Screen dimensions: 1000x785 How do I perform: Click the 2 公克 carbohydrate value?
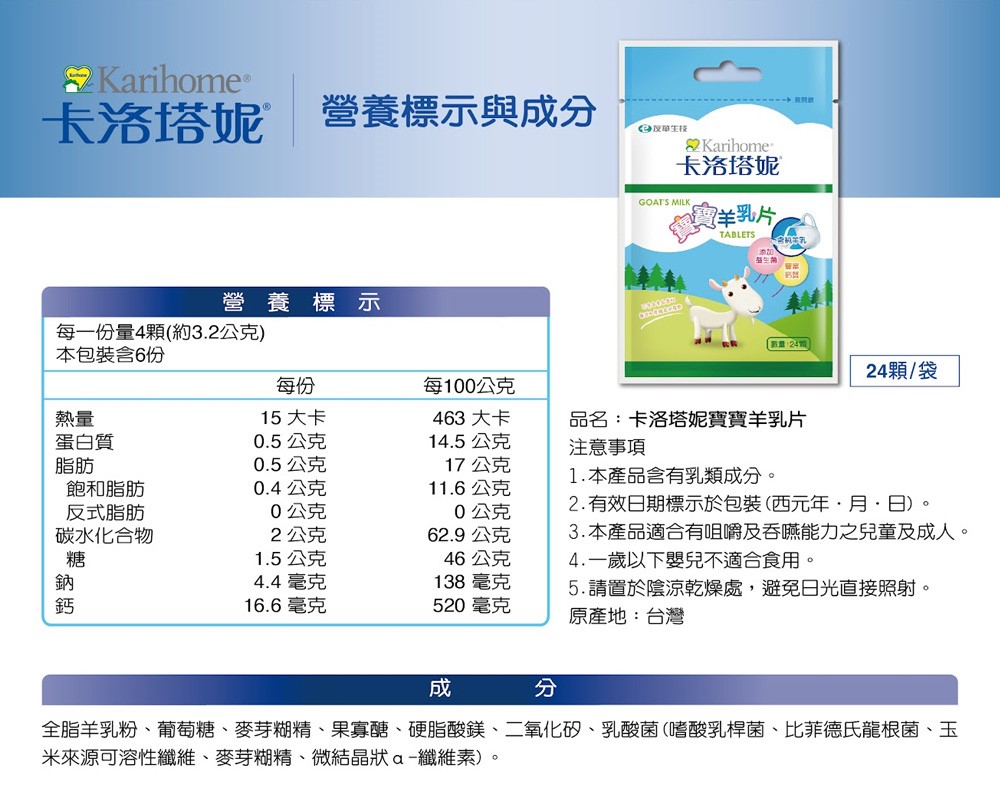[x=298, y=534]
